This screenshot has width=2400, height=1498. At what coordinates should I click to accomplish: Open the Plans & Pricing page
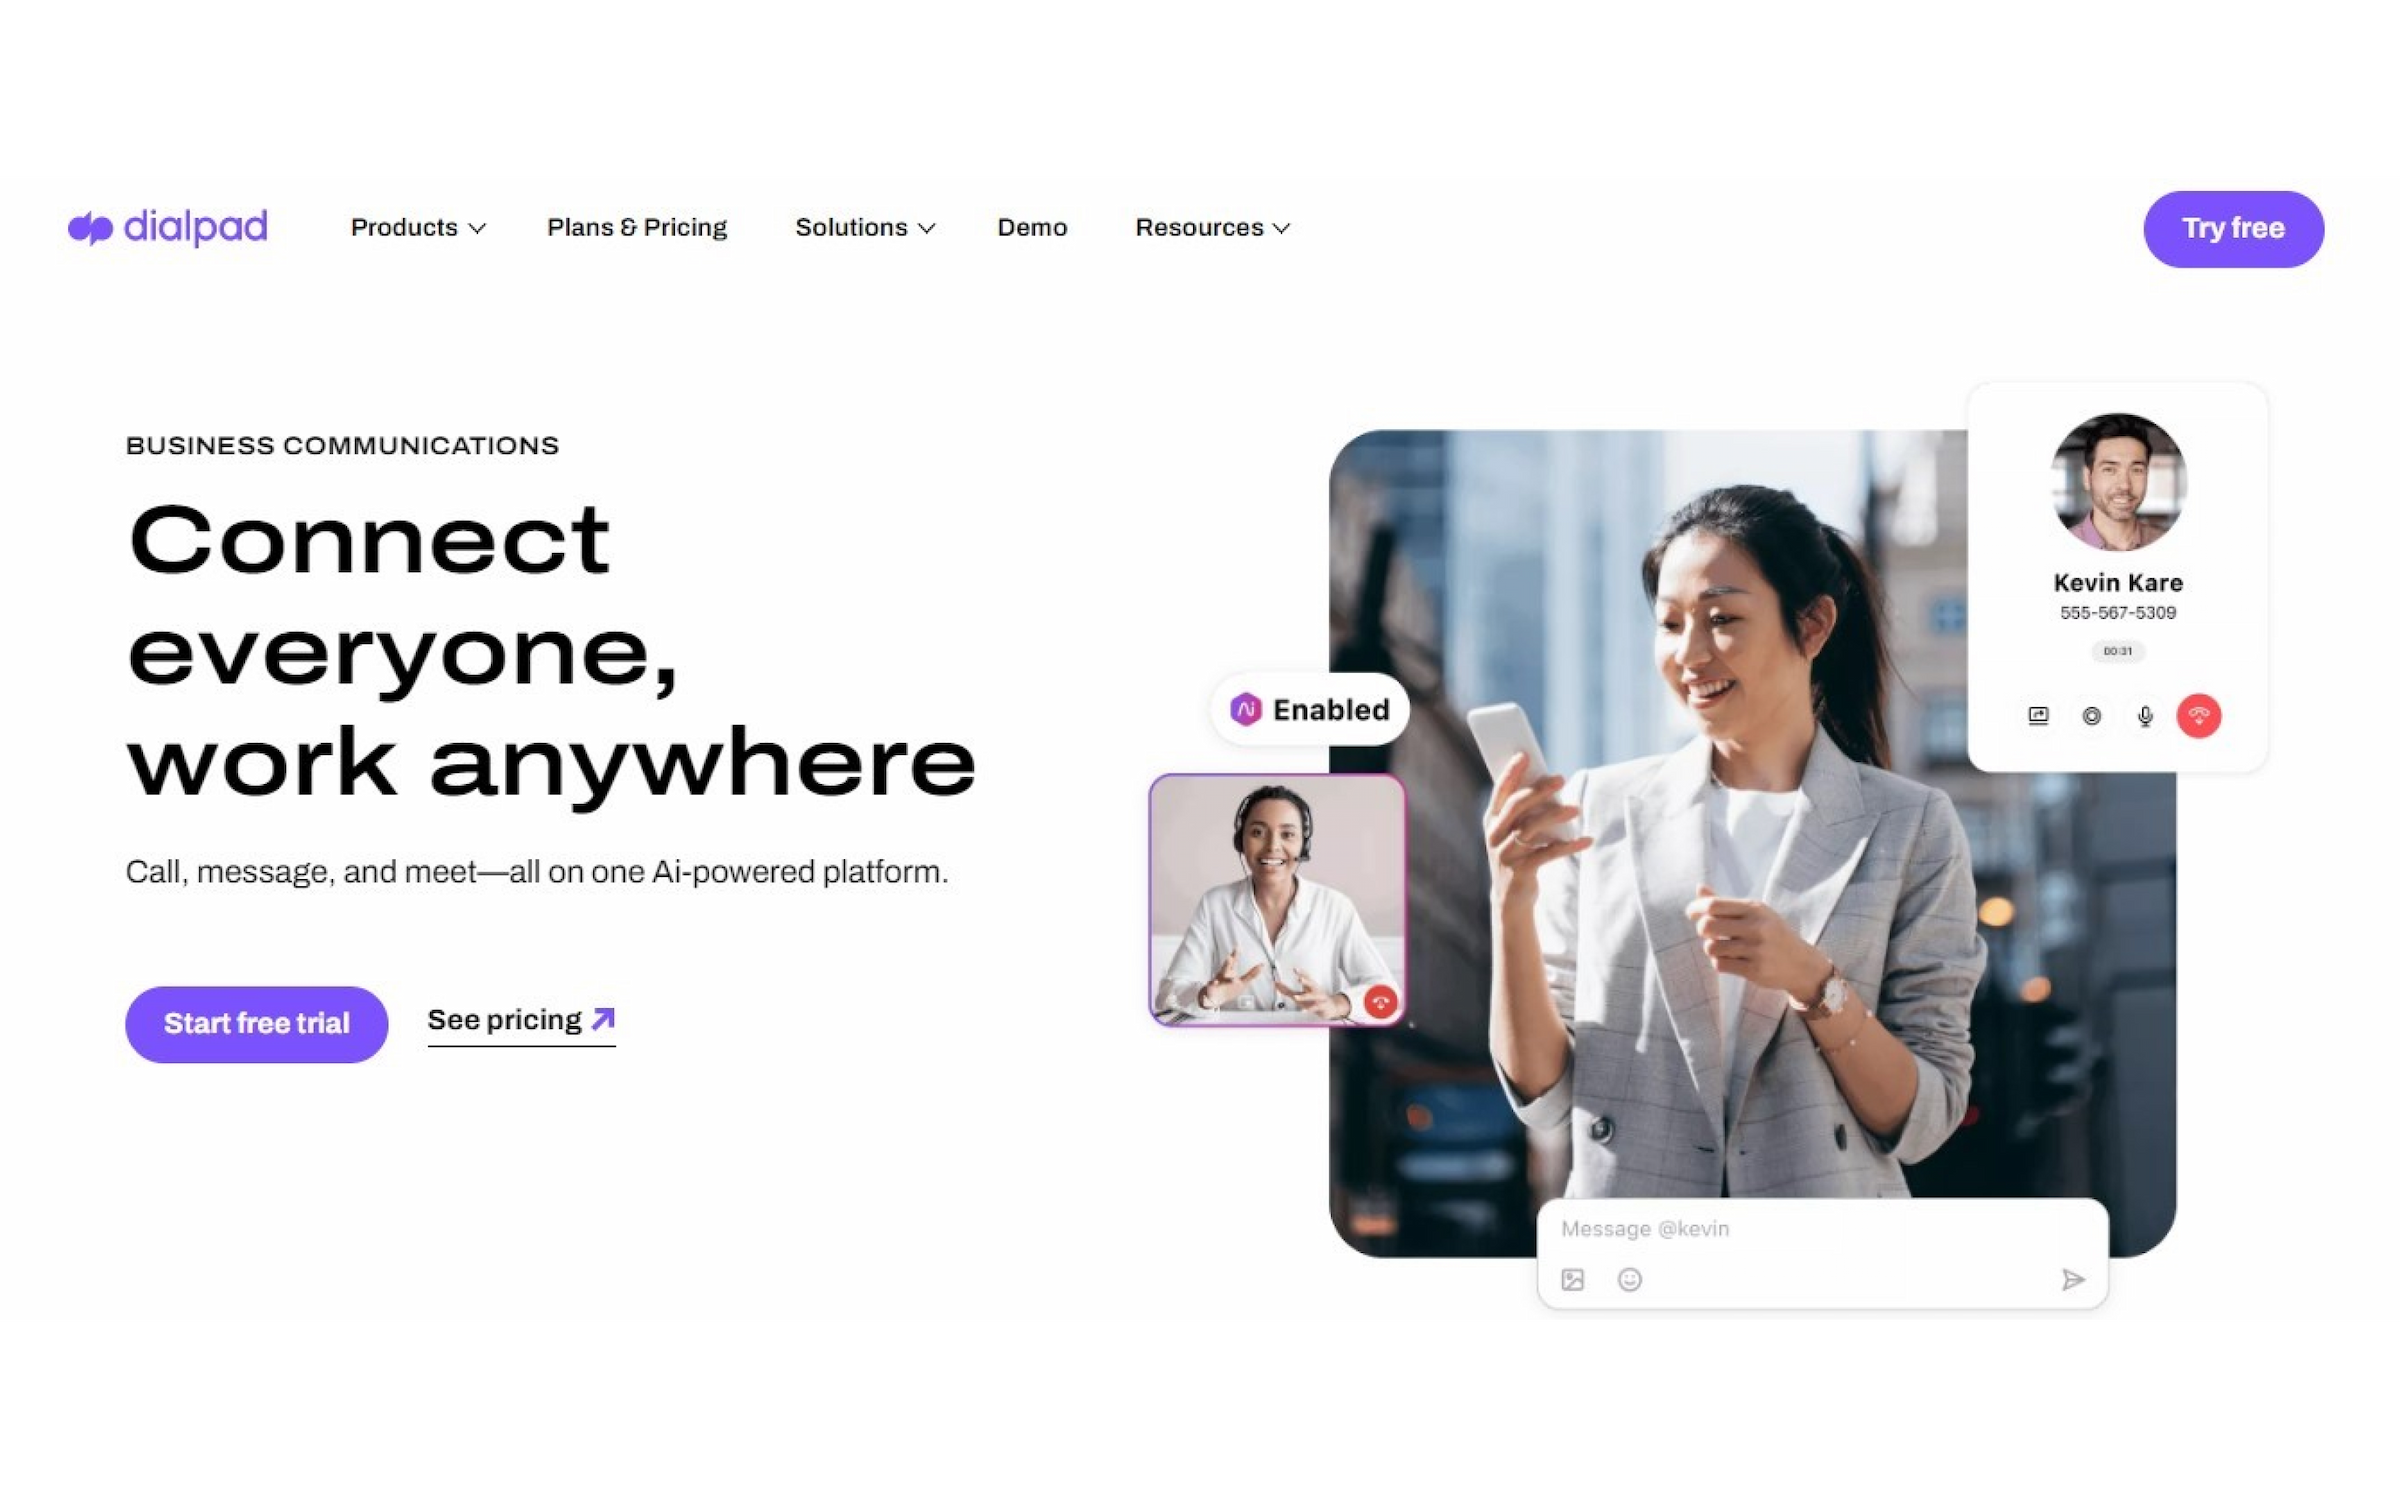(x=638, y=228)
